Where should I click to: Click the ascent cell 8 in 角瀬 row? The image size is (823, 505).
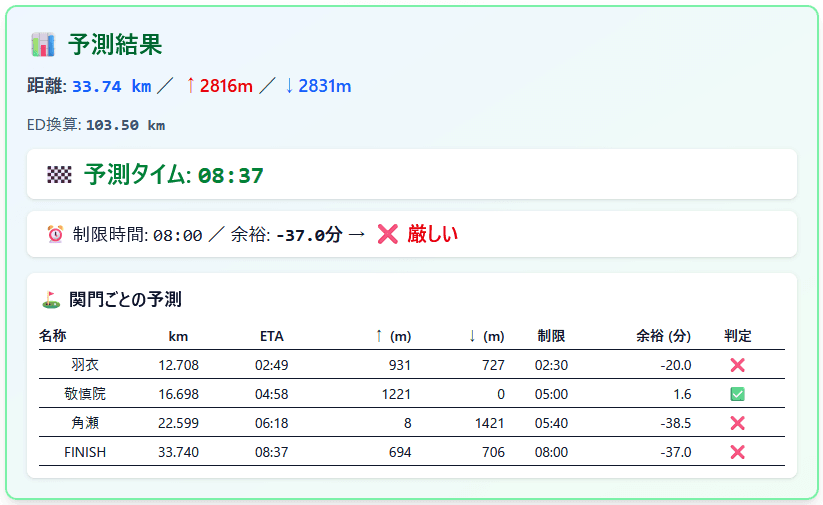[x=408, y=423]
